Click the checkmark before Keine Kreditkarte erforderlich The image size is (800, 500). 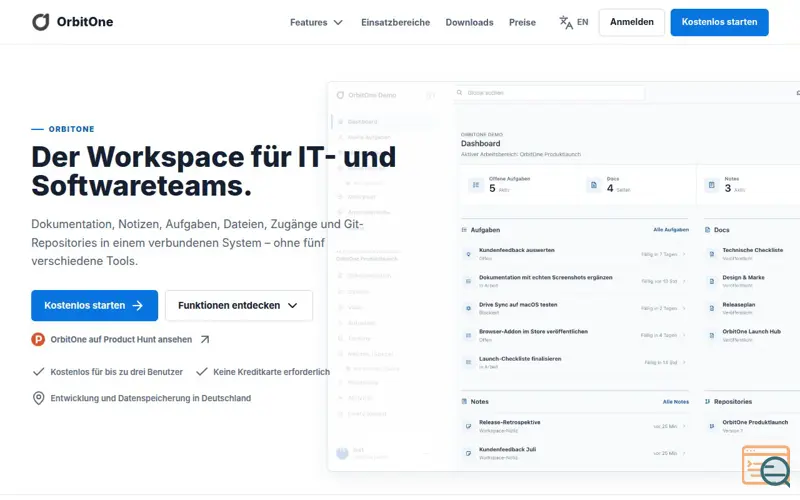click(202, 371)
